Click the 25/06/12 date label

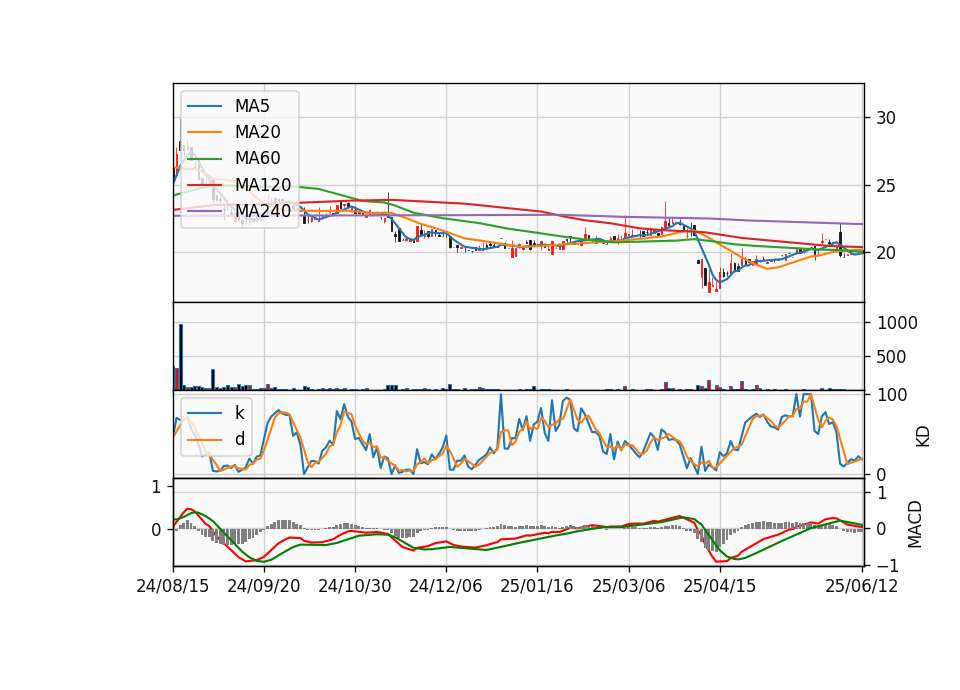(x=861, y=586)
